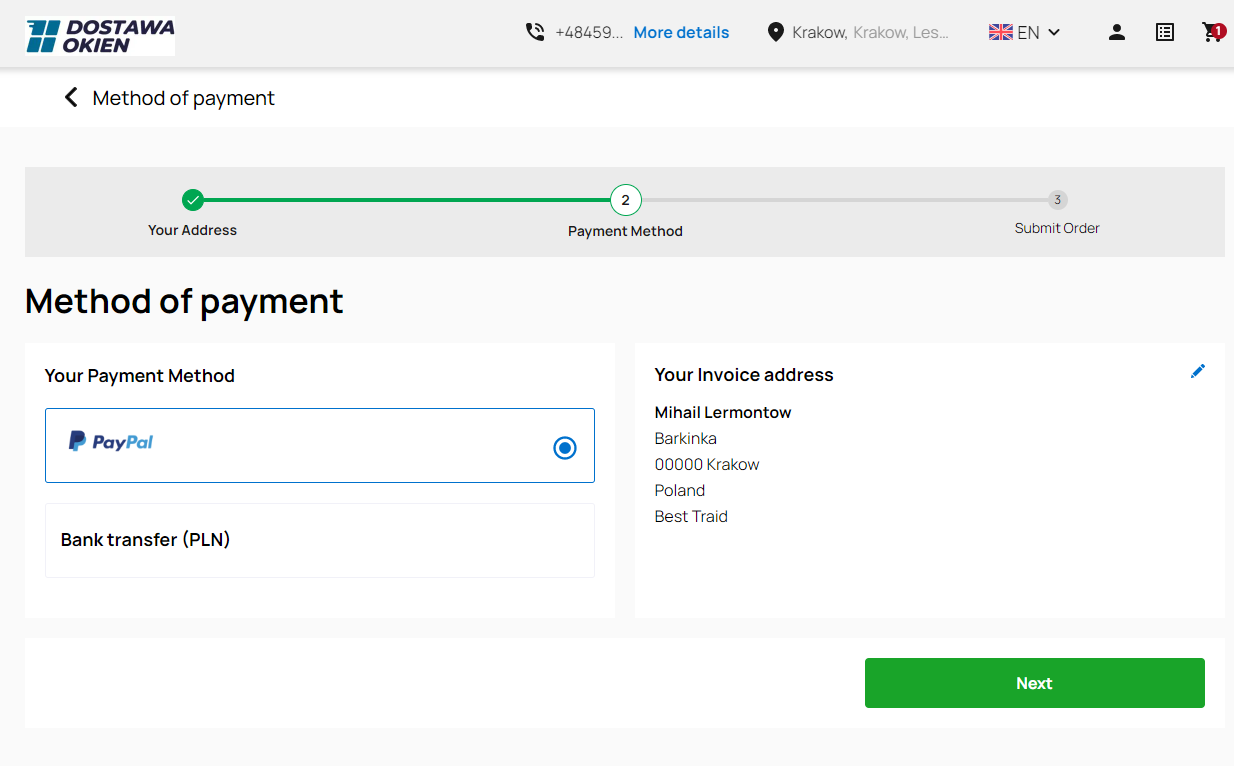Click the Dostawa Okien logo
Viewport: 1234px width, 766px height.
point(99,36)
